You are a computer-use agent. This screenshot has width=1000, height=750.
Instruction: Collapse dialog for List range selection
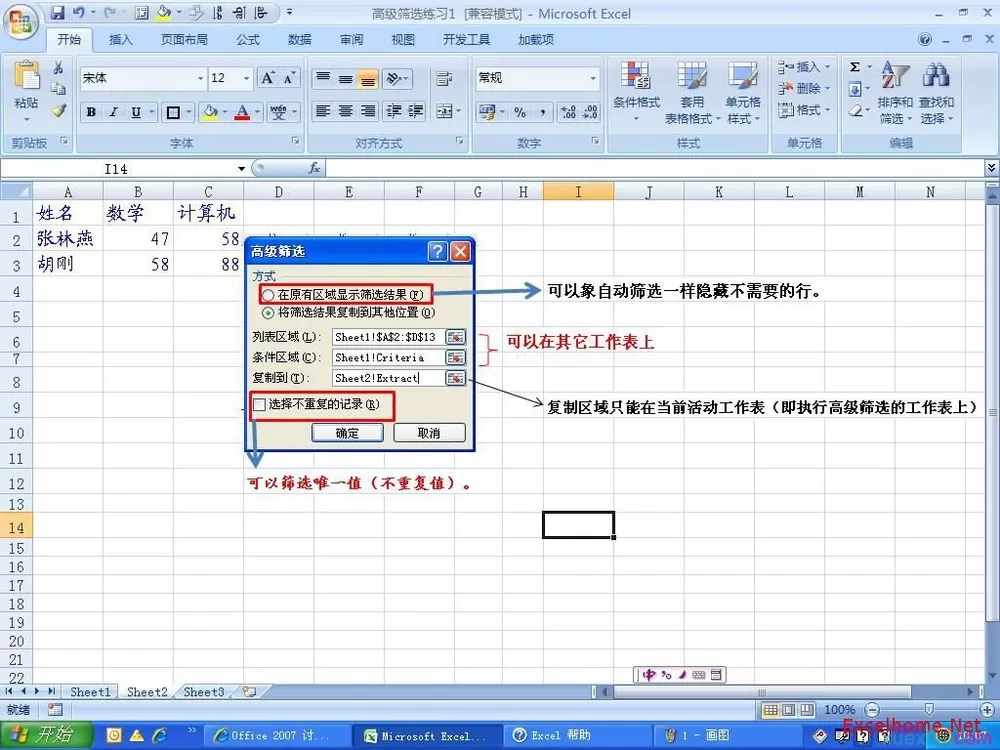[455, 337]
